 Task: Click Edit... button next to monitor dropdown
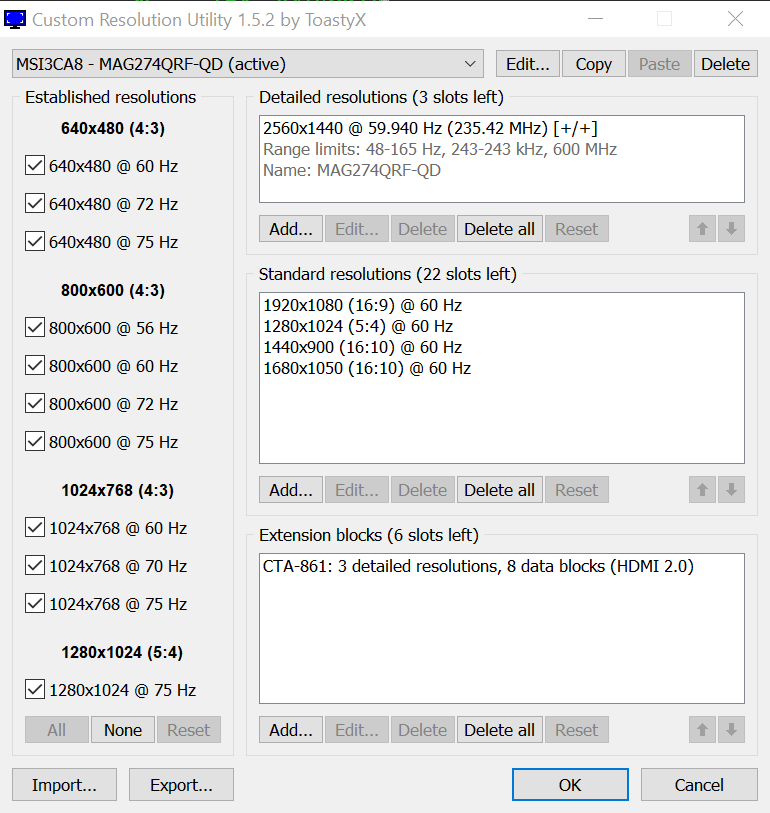527,64
